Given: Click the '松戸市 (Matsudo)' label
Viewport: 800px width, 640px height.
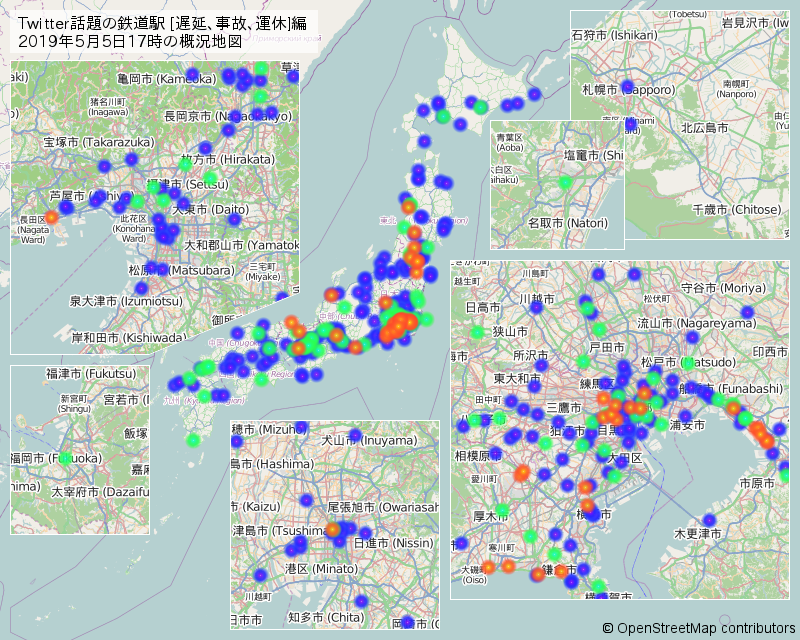Looking at the screenshot, I should coord(689,362).
